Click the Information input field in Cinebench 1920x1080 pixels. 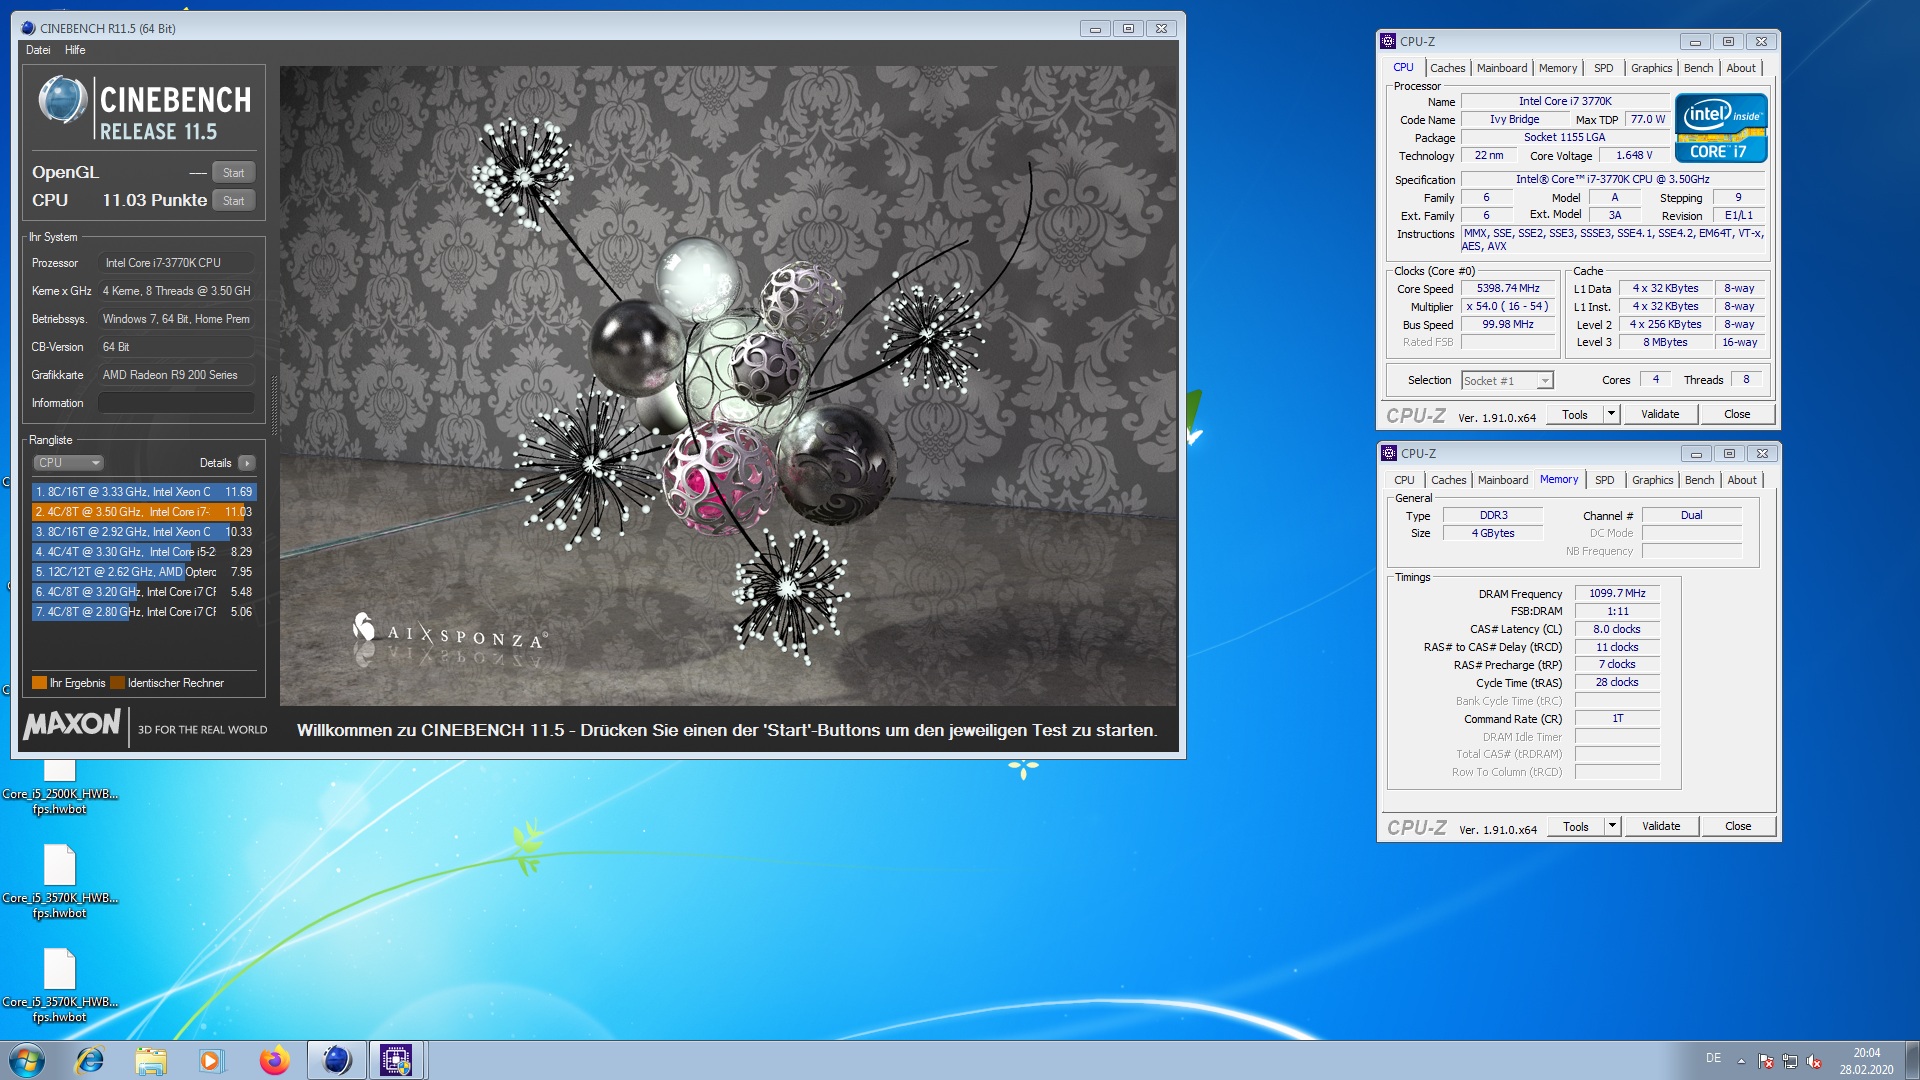click(x=176, y=403)
